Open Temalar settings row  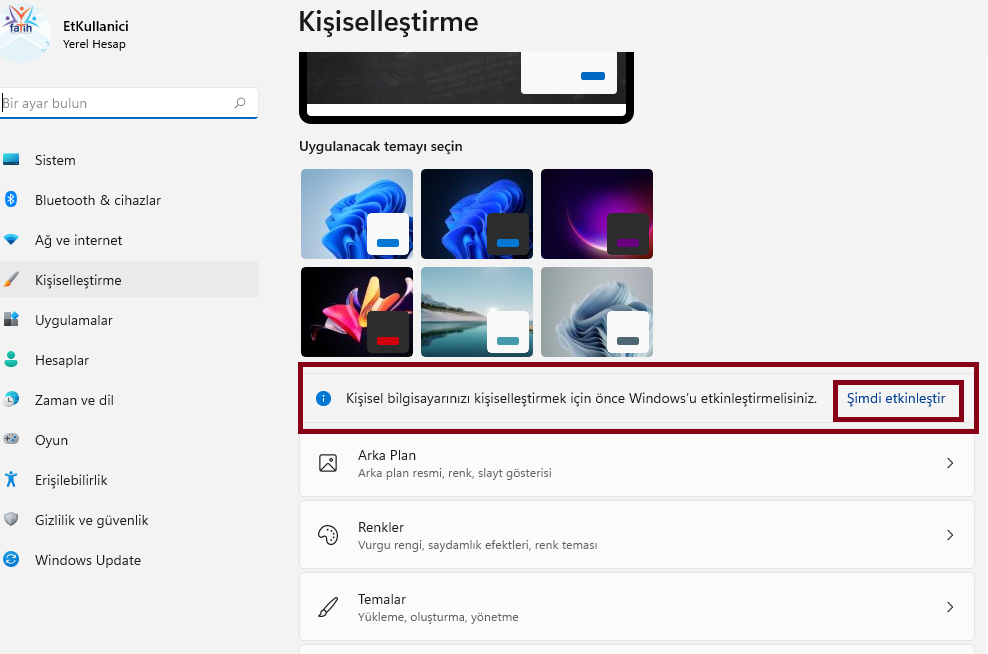tap(637, 607)
